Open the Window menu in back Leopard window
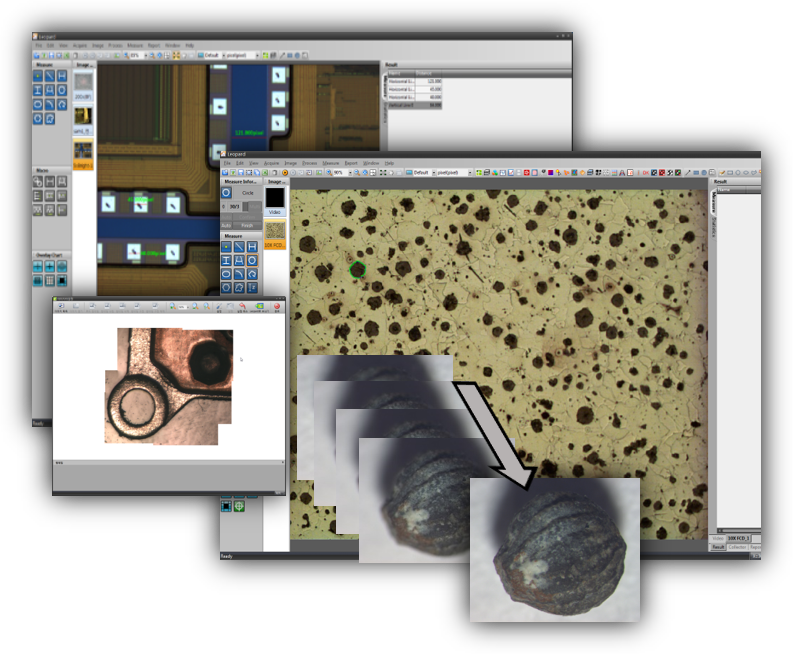Image resolution: width=793 pixels, height=654 pixels. tap(172, 46)
